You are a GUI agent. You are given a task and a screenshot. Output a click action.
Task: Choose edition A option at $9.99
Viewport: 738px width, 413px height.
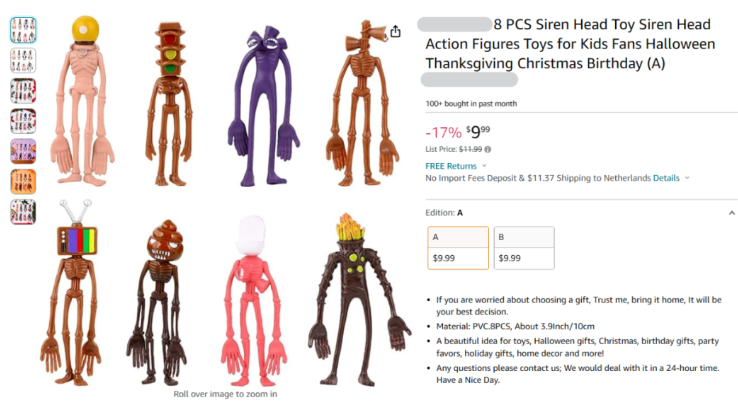click(x=458, y=248)
